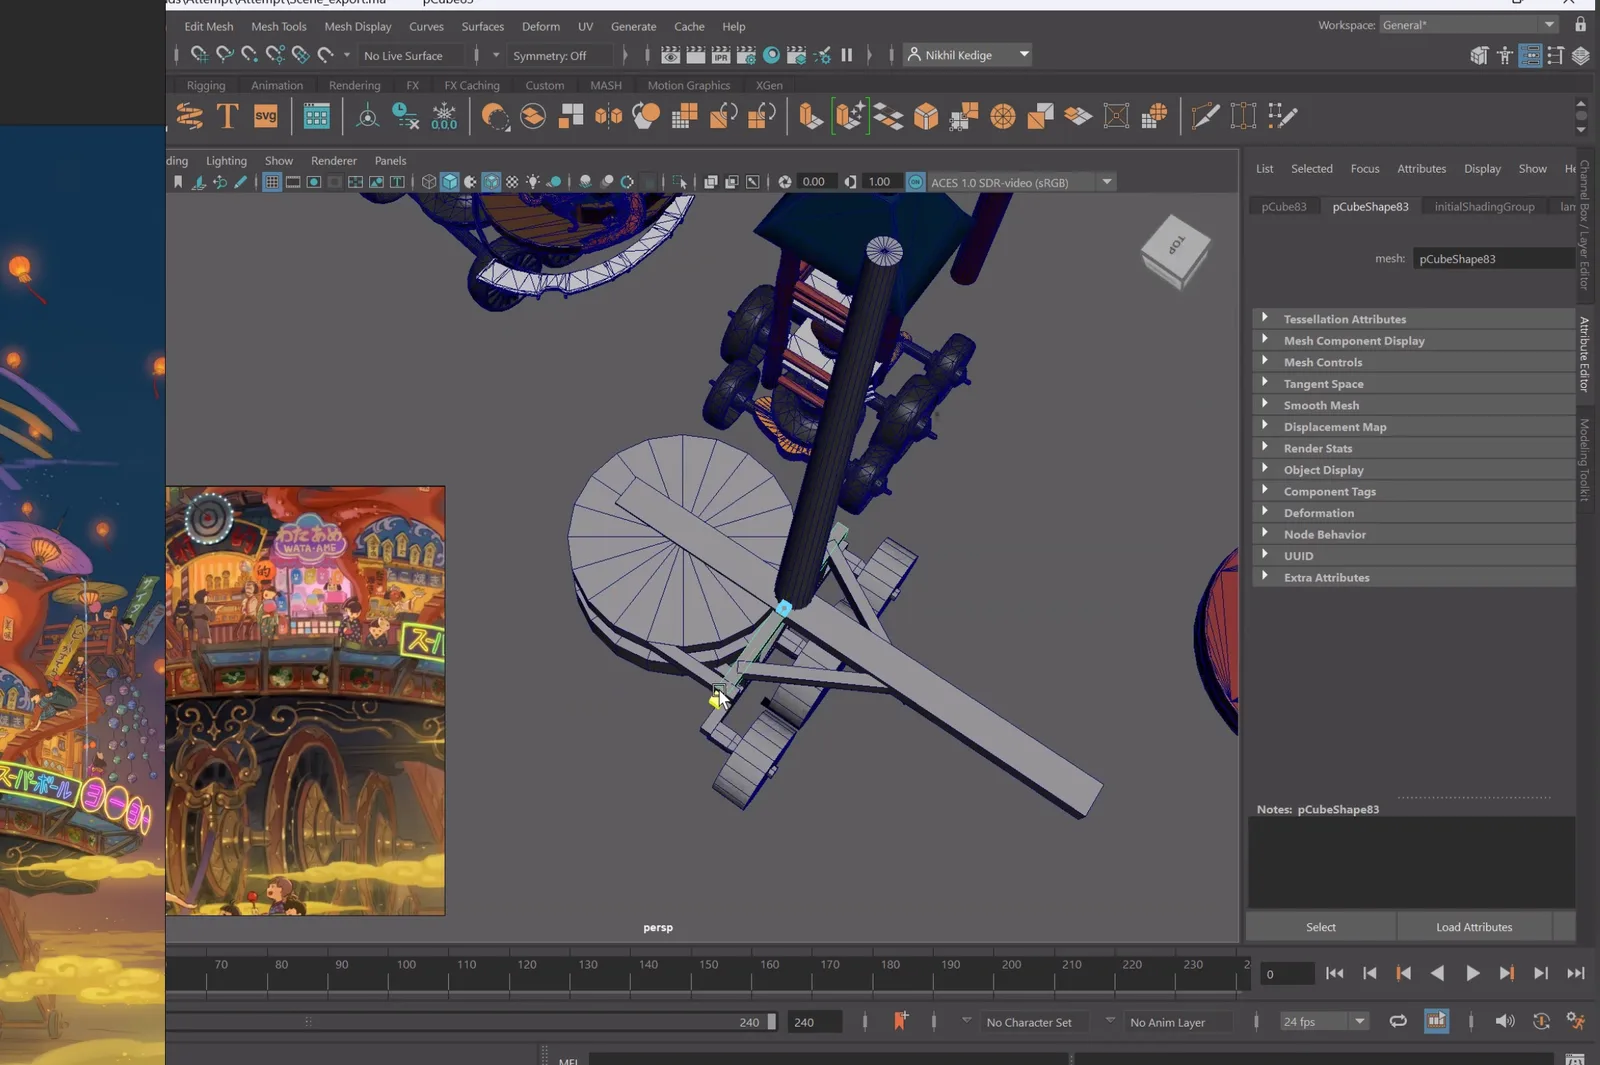Open the grid calculator shelf icon

click(x=316, y=116)
